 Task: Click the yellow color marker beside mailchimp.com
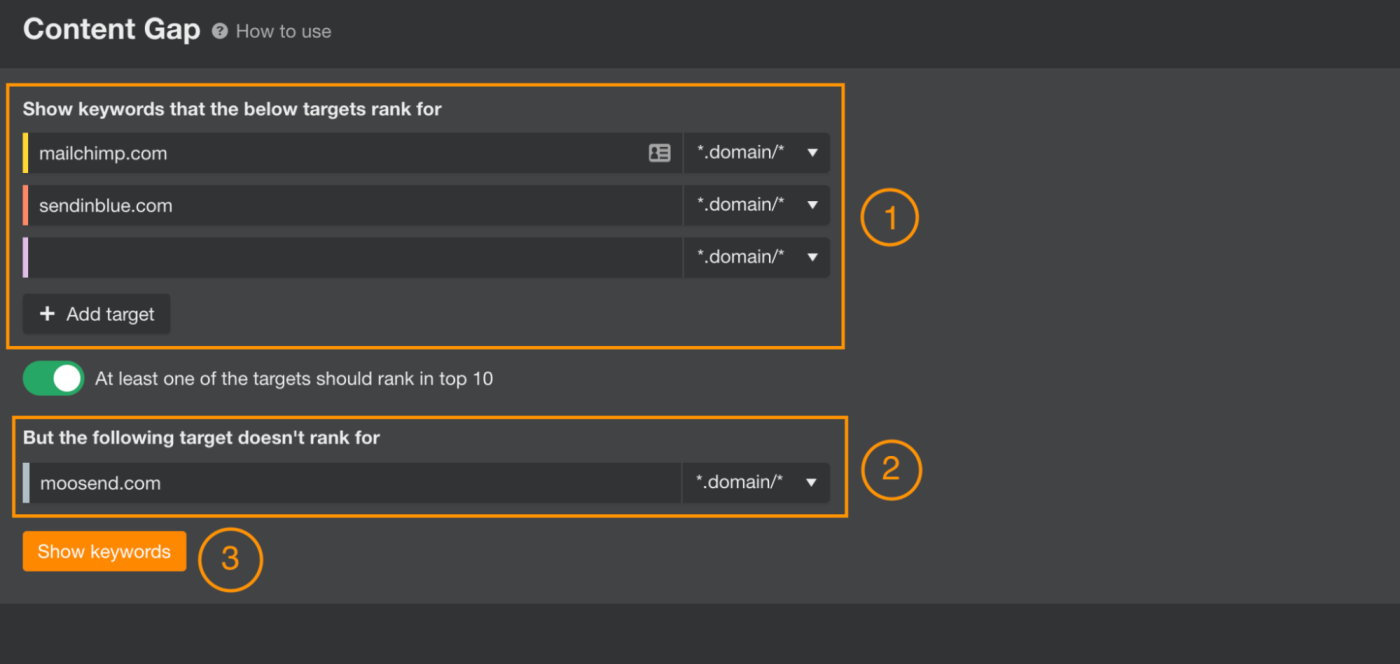(25, 153)
